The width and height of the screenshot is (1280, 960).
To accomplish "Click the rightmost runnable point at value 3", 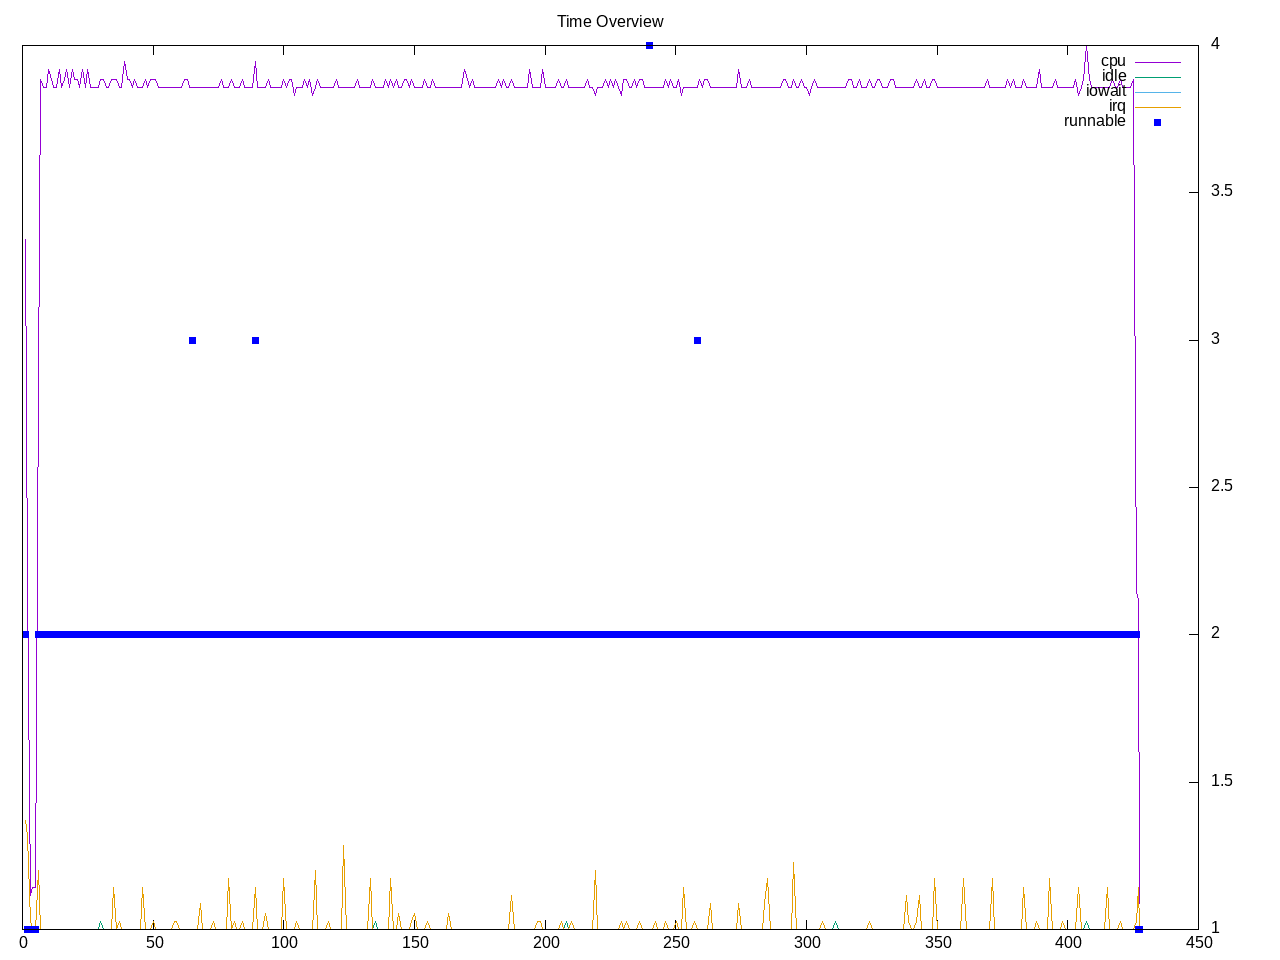I will 697,340.
